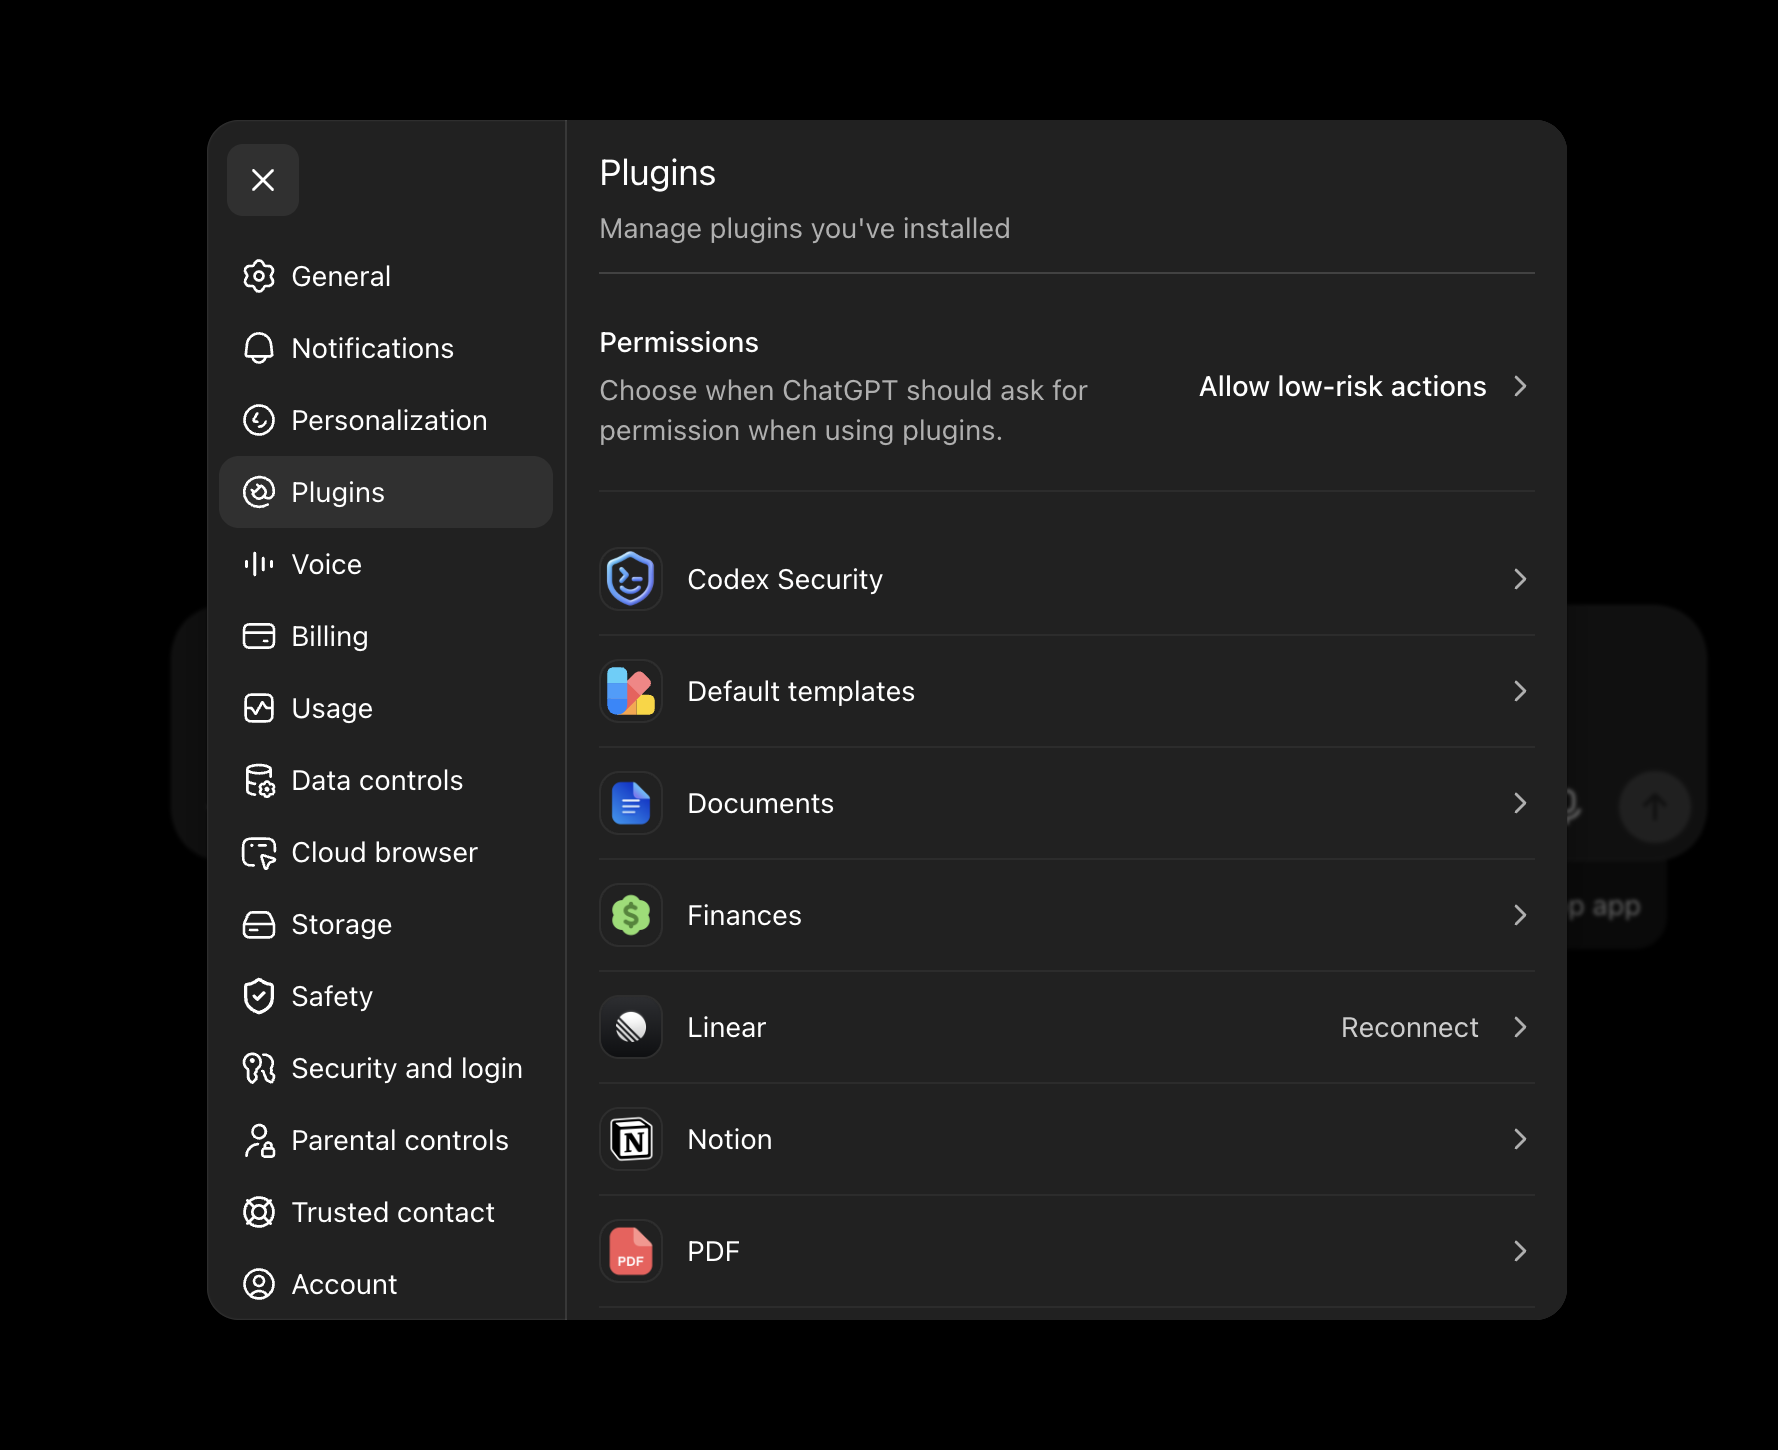
Task: Select Security and login section
Action: click(x=386, y=1068)
